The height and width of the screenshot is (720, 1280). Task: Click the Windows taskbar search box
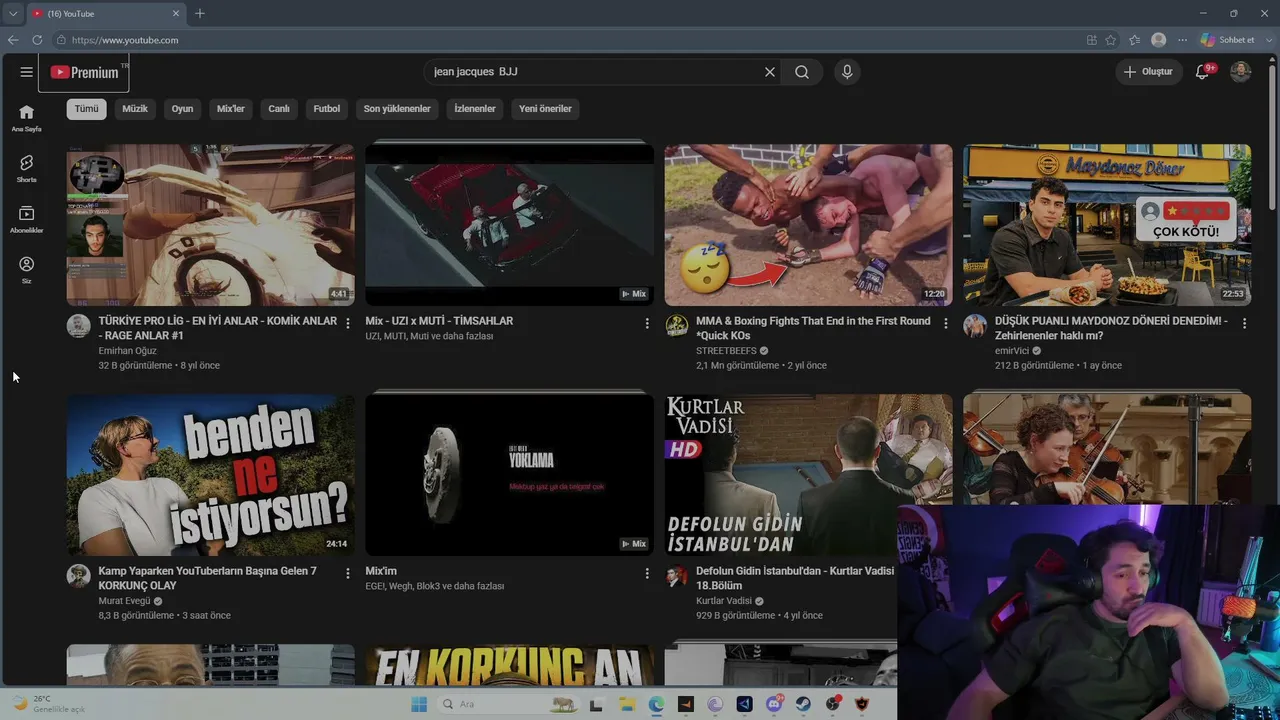click(506, 704)
